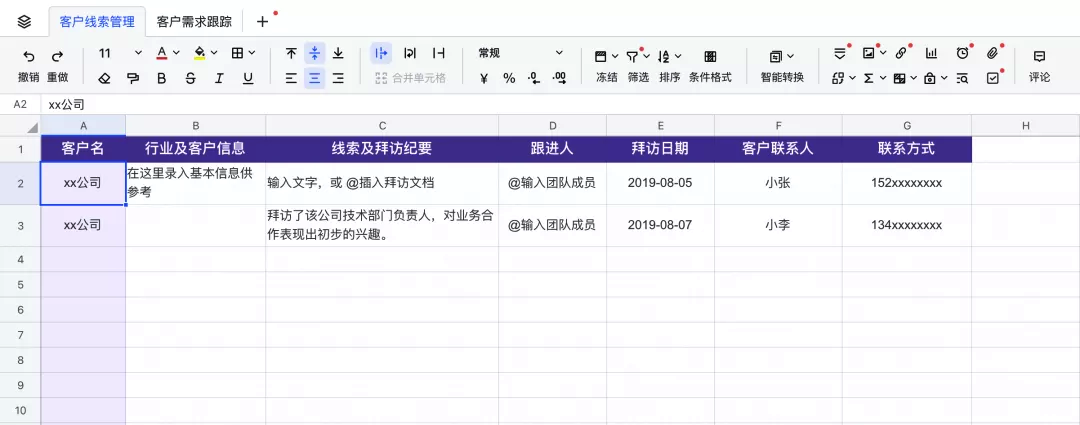Open the sort (排序) dropdown arrow
The height and width of the screenshot is (425, 1080).
click(x=678, y=56)
